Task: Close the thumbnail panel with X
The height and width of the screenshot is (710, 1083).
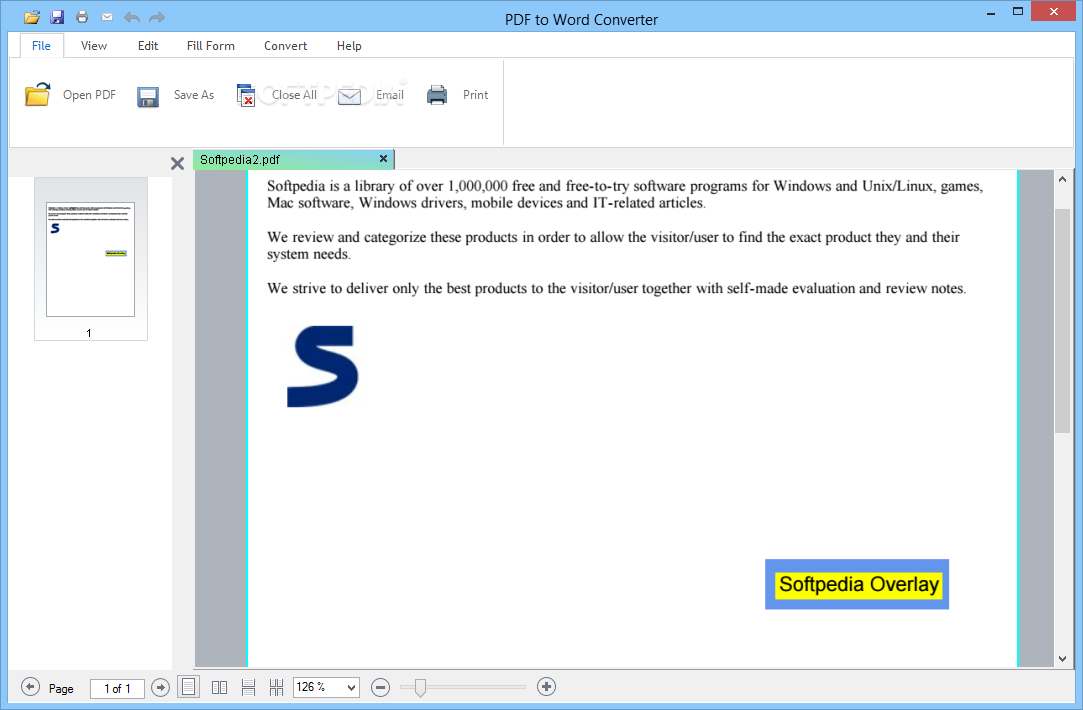Action: point(178,164)
